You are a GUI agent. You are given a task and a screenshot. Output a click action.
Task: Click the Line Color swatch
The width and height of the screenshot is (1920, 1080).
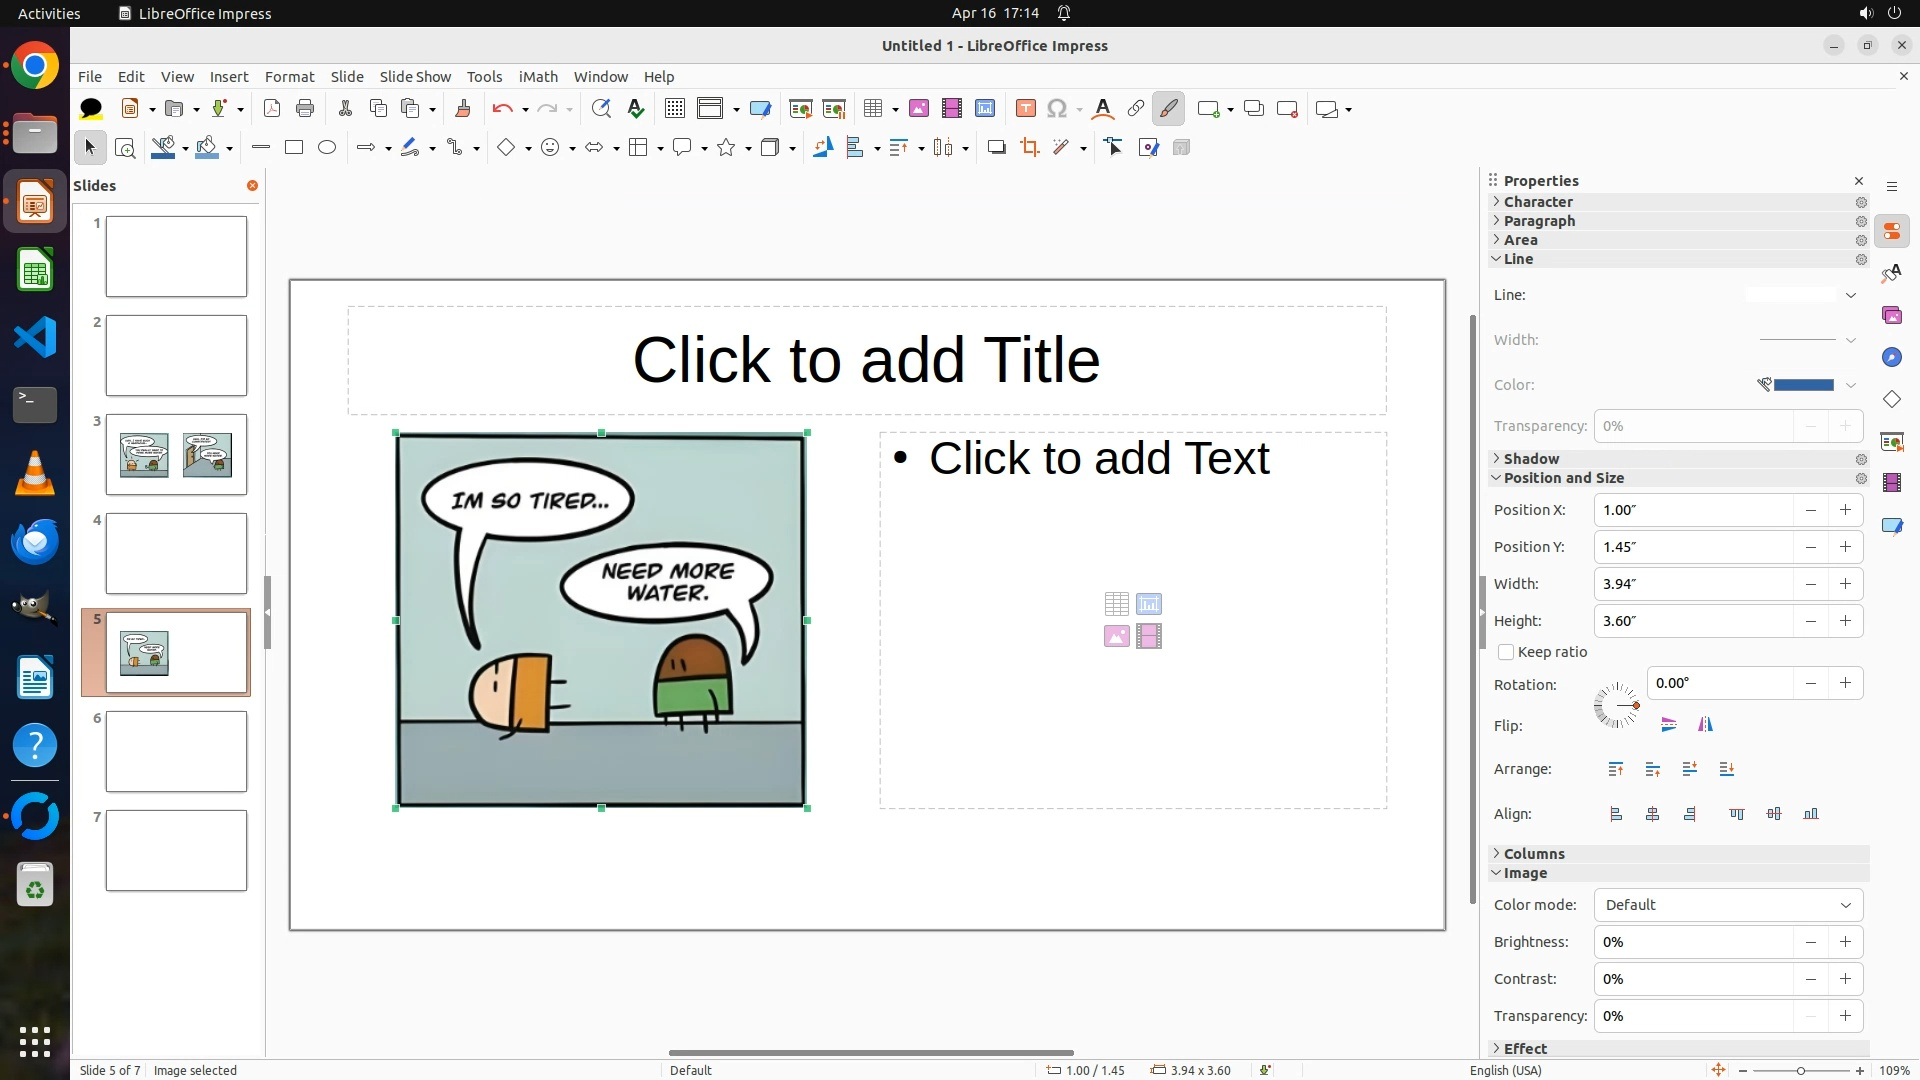coord(1803,385)
